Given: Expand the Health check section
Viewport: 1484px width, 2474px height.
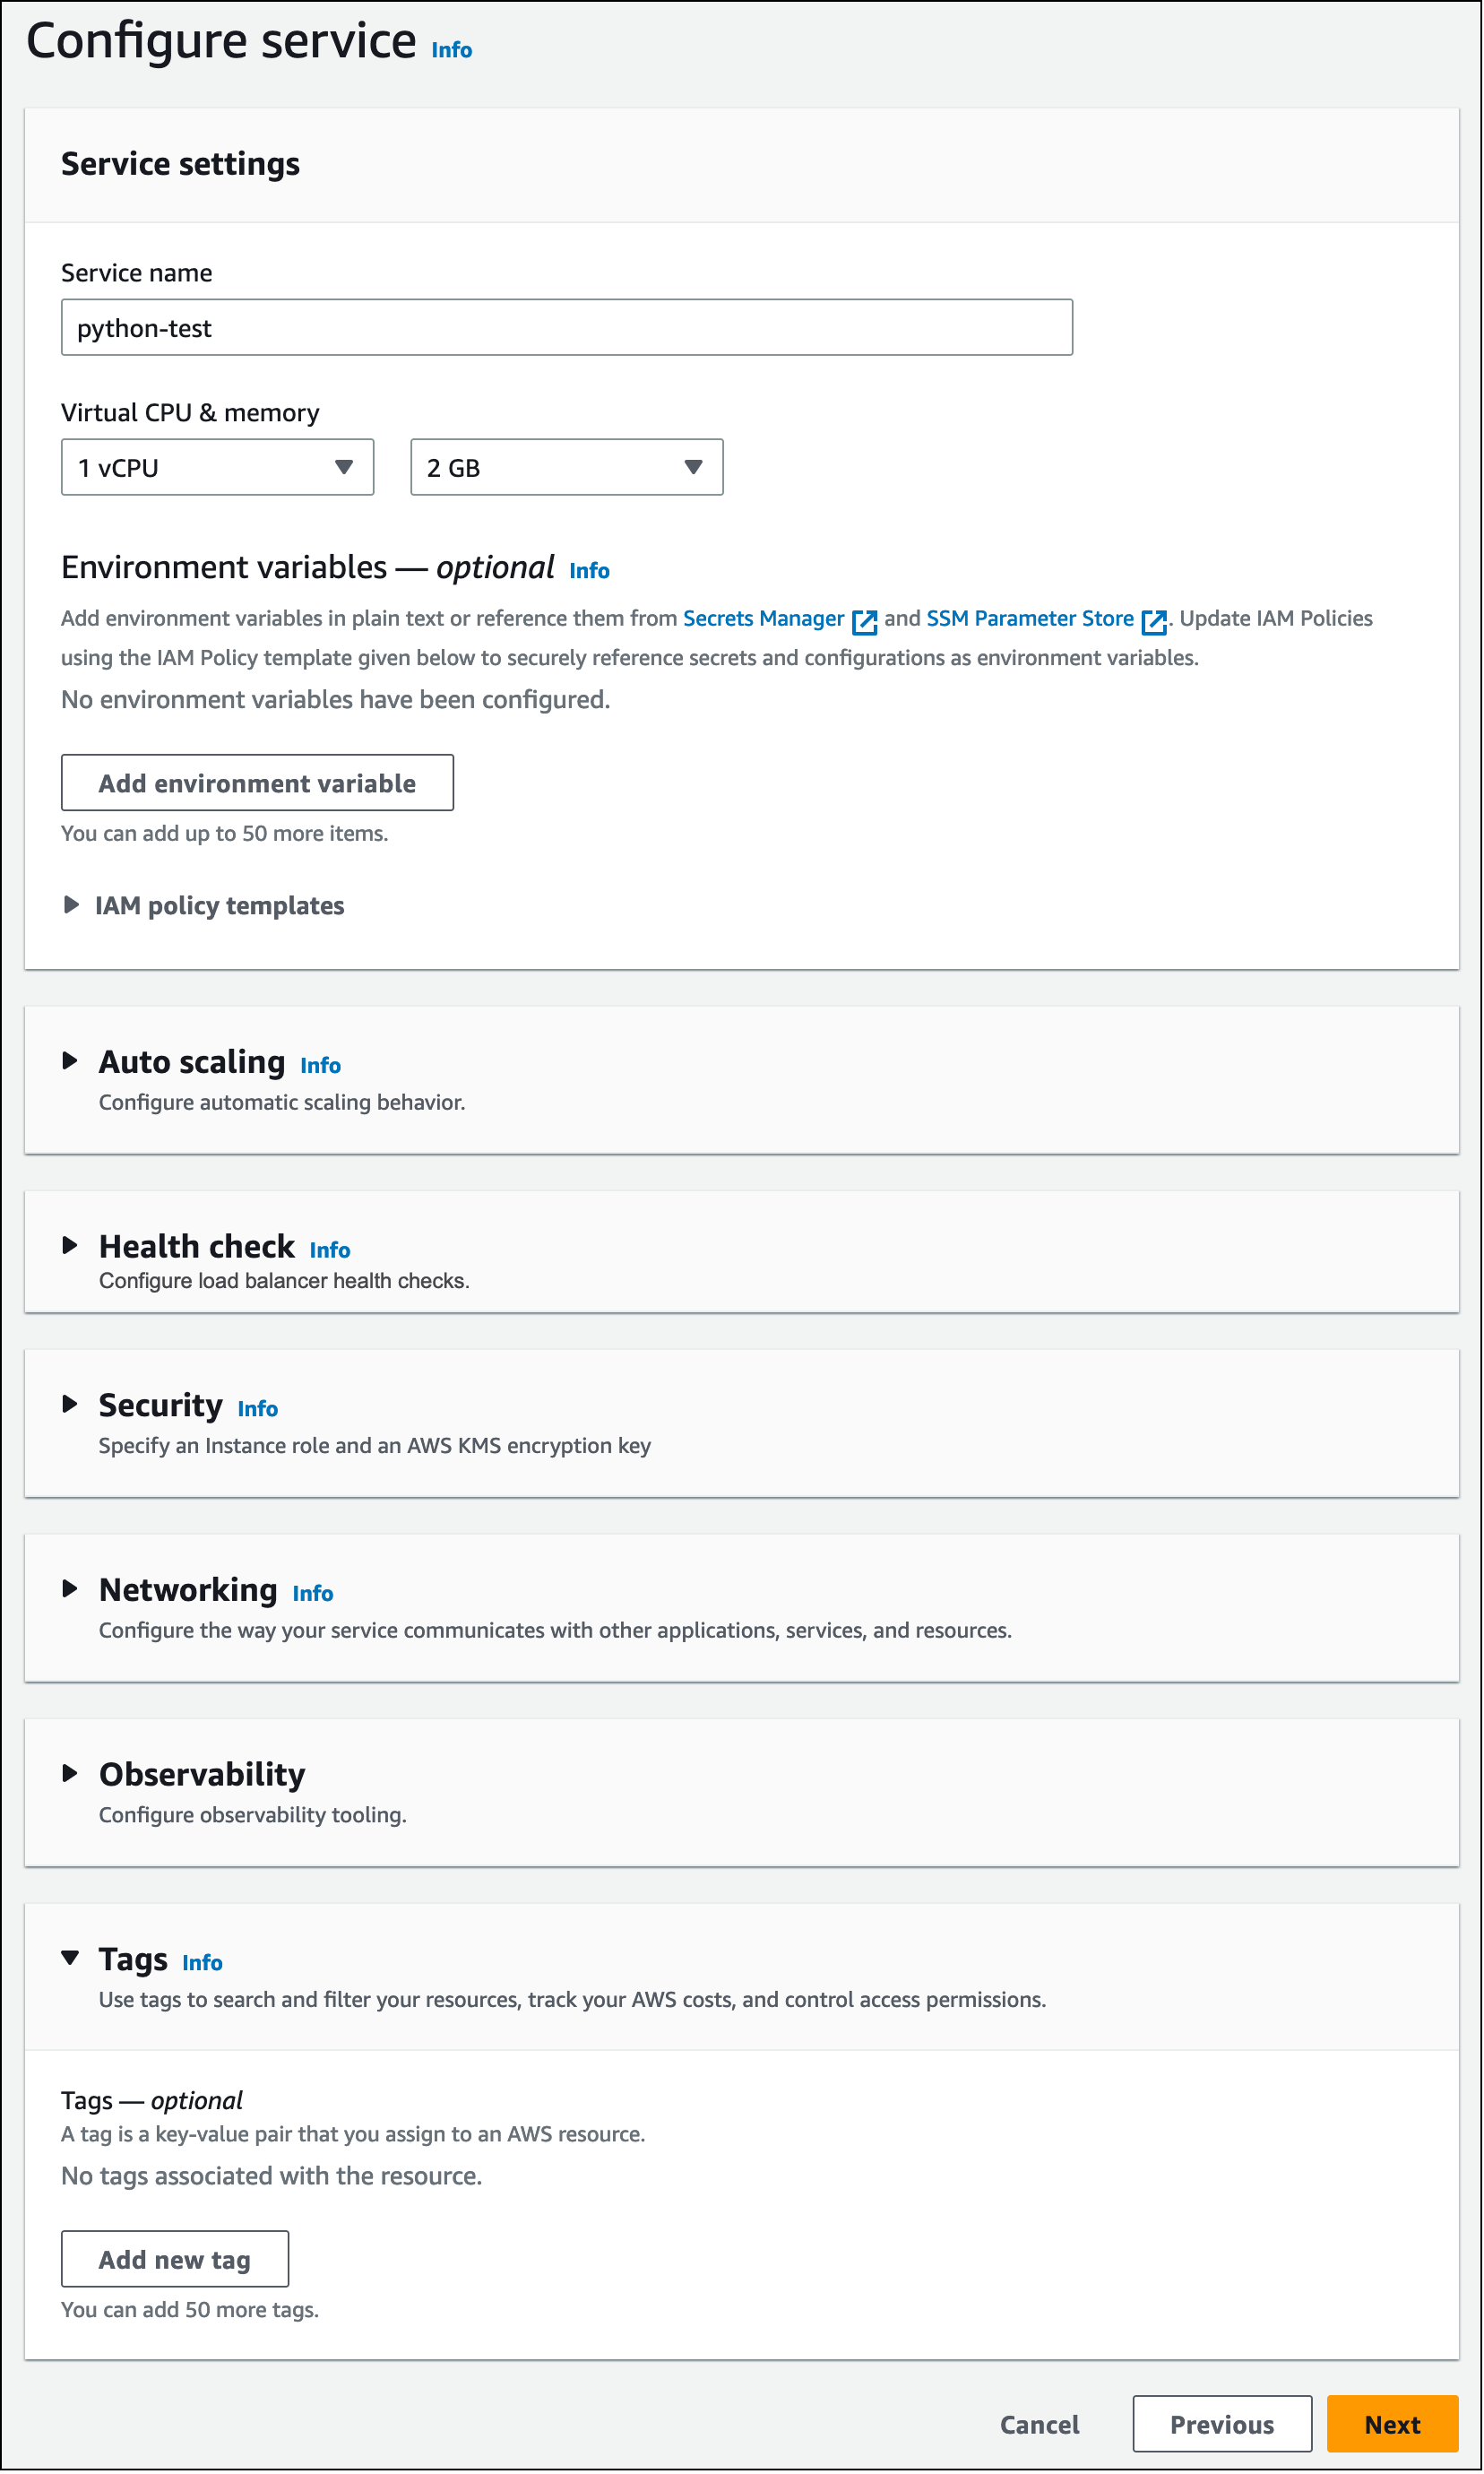Looking at the screenshot, I should tap(71, 1246).
